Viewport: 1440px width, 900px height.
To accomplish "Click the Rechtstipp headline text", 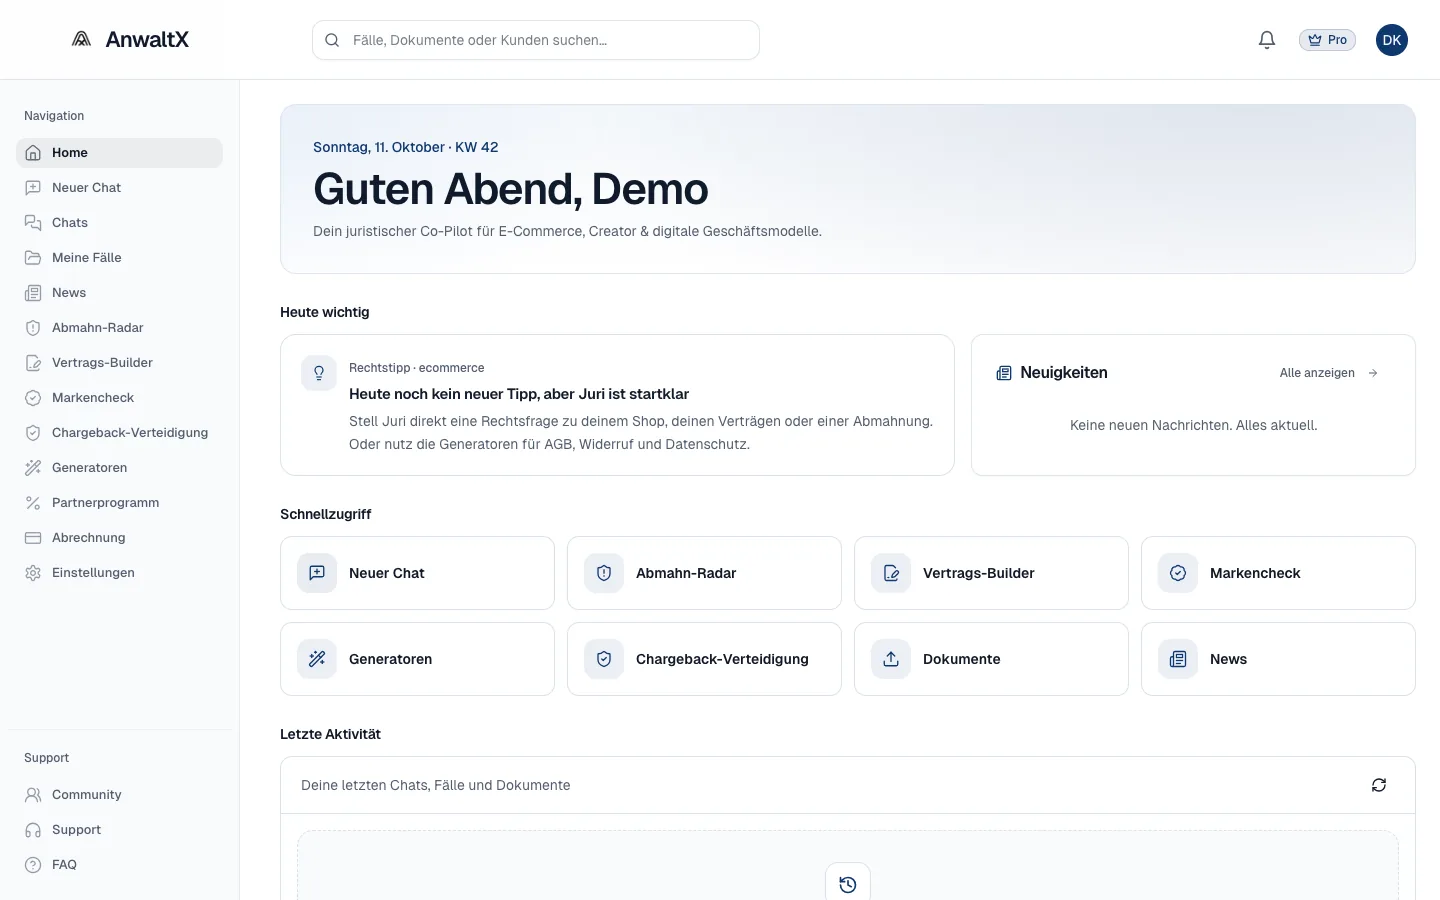I will [519, 394].
